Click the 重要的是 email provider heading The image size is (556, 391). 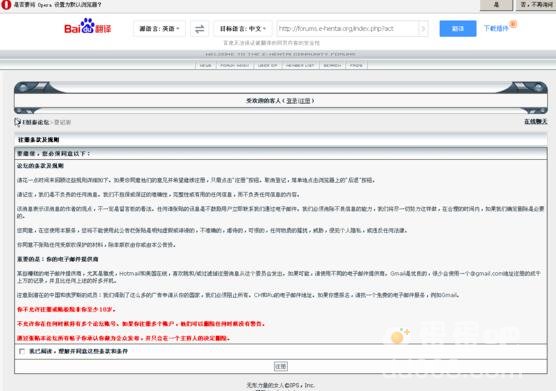pos(58,259)
